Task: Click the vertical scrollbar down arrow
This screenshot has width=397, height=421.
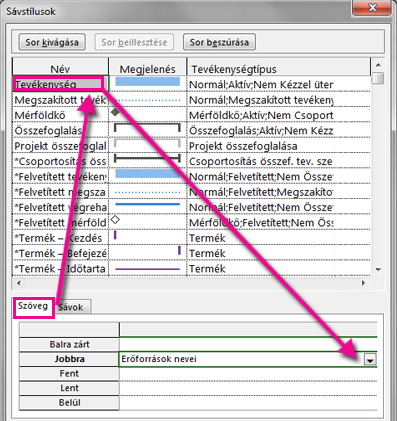Action: coord(378,269)
